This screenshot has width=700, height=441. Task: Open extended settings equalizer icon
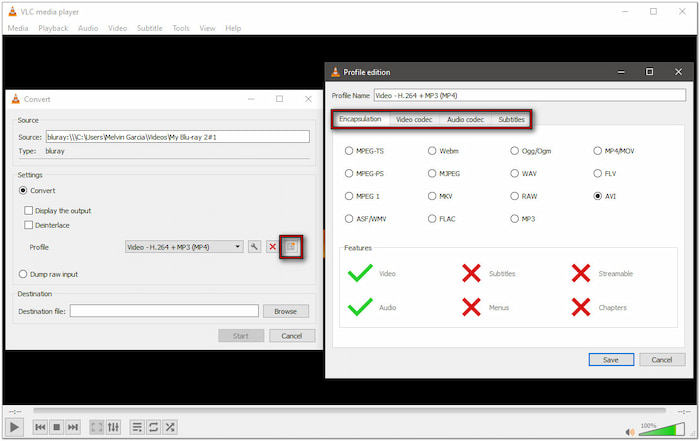114,427
